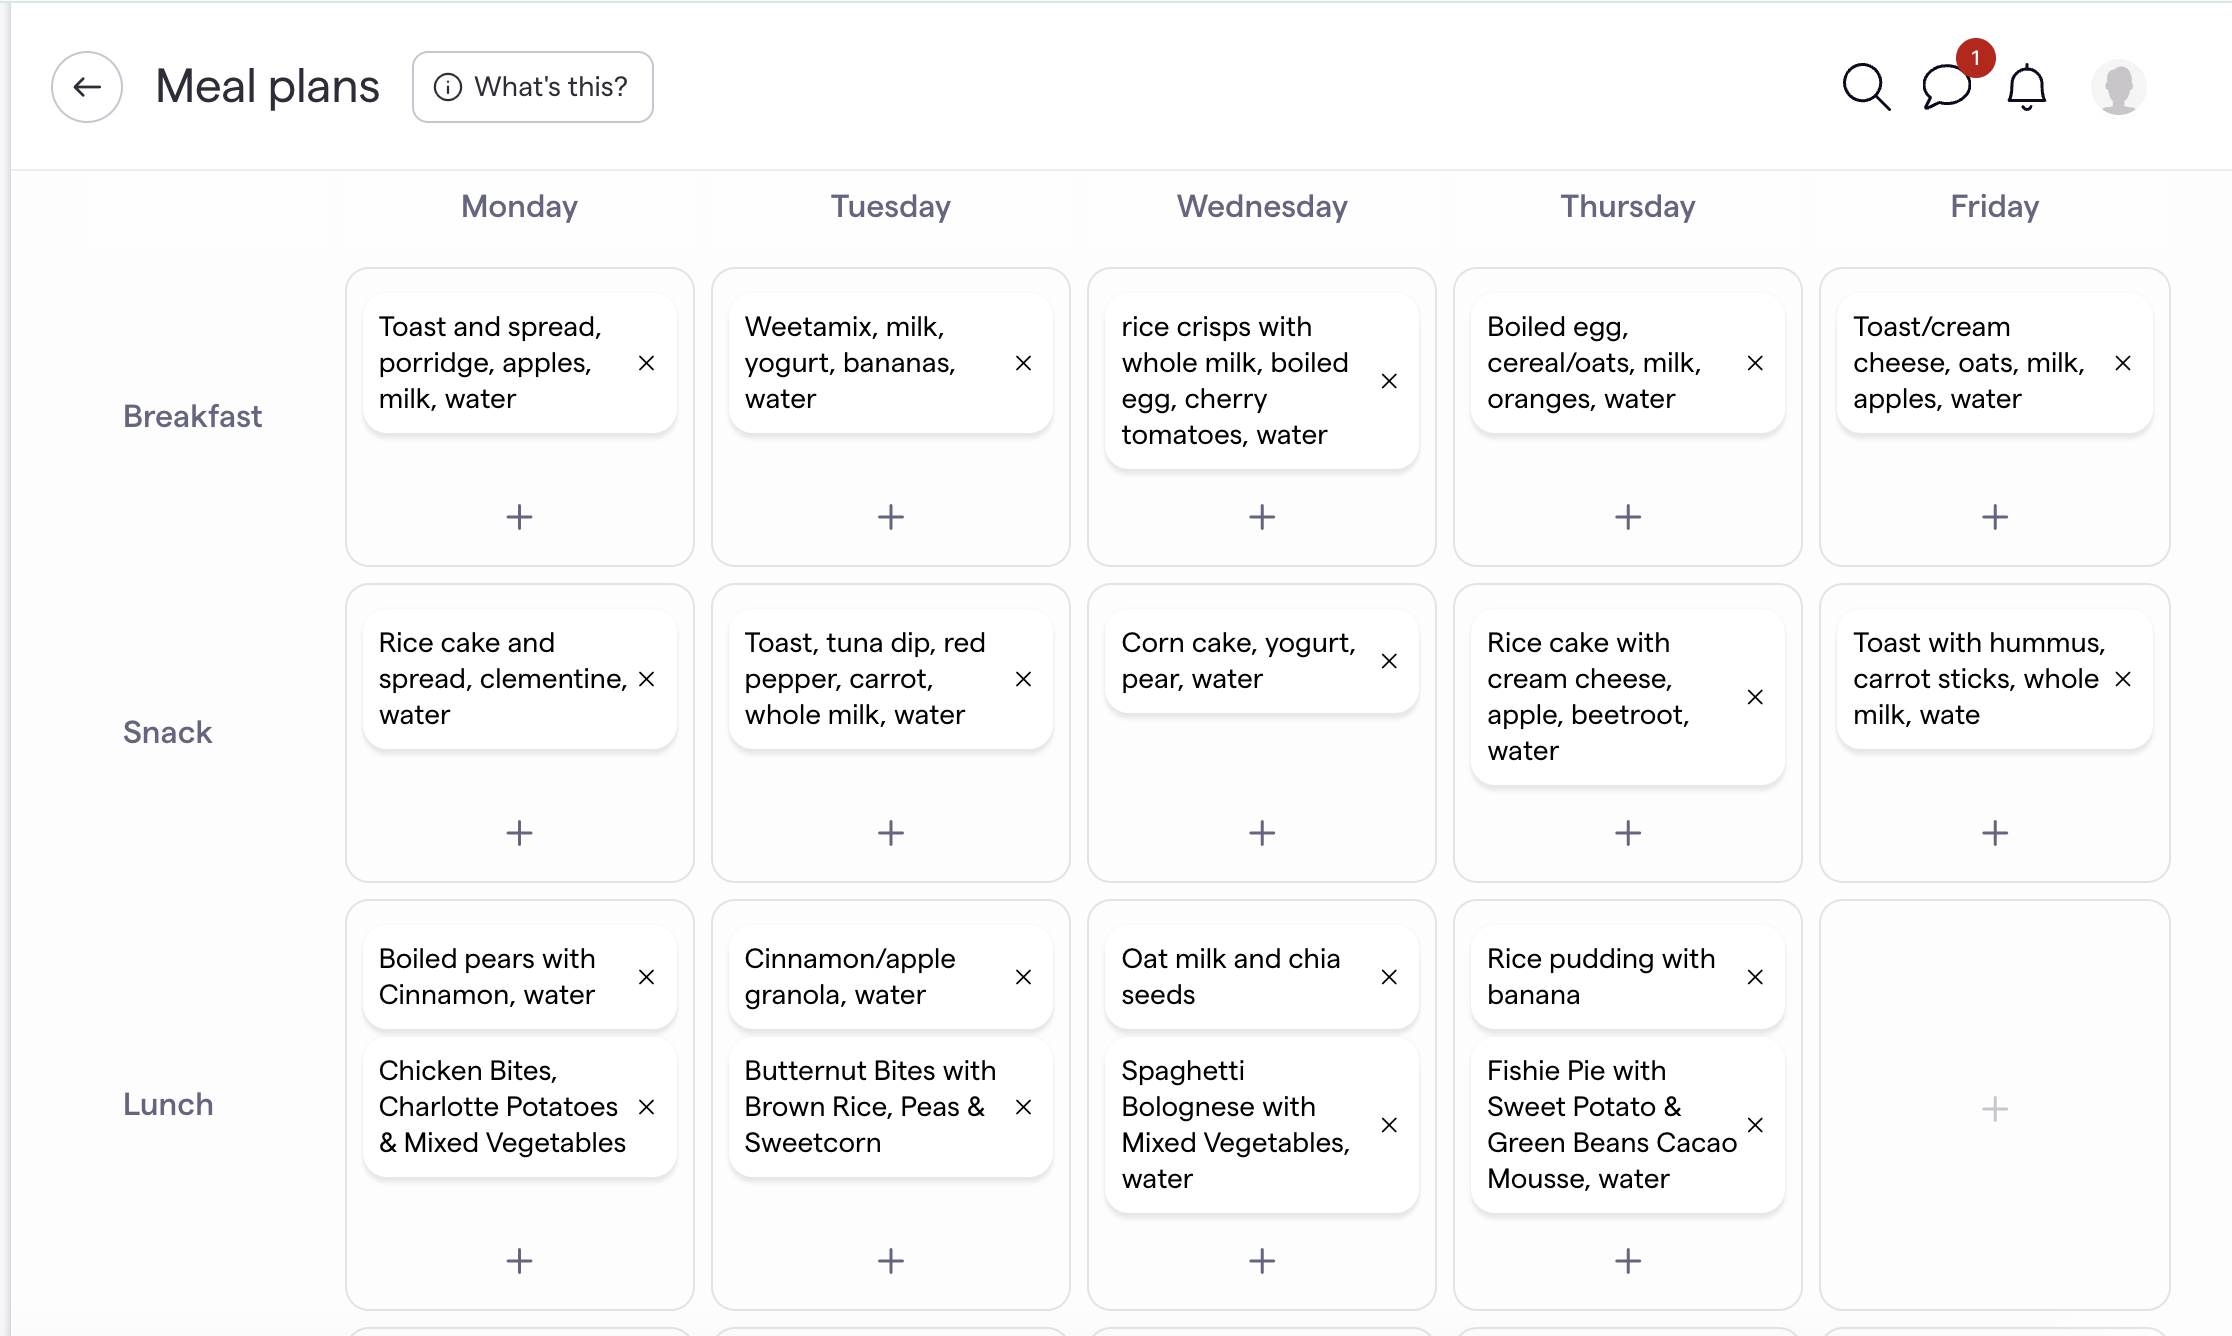Open the user profile avatar
The image size is (2232, 1336).
click(2118, 87)
